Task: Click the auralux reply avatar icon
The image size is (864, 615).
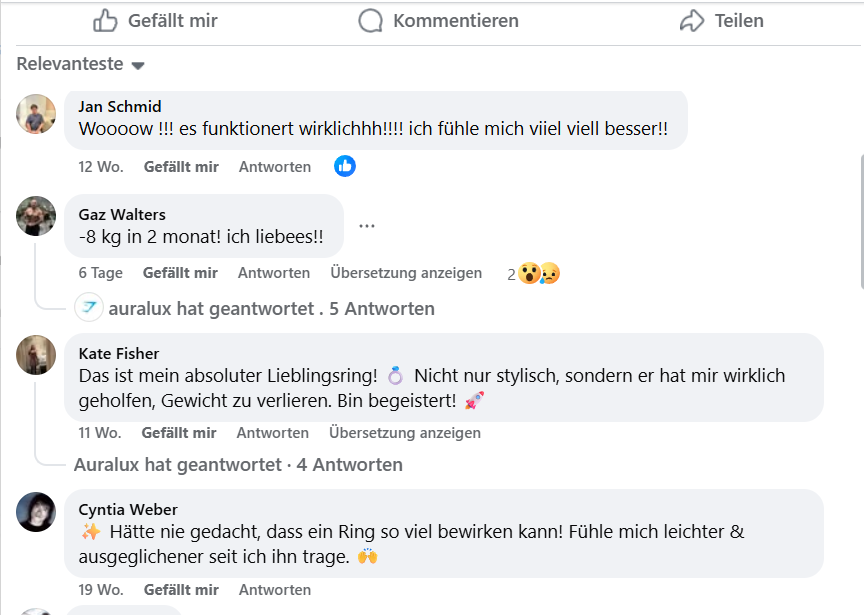Action: click(89, 308)
